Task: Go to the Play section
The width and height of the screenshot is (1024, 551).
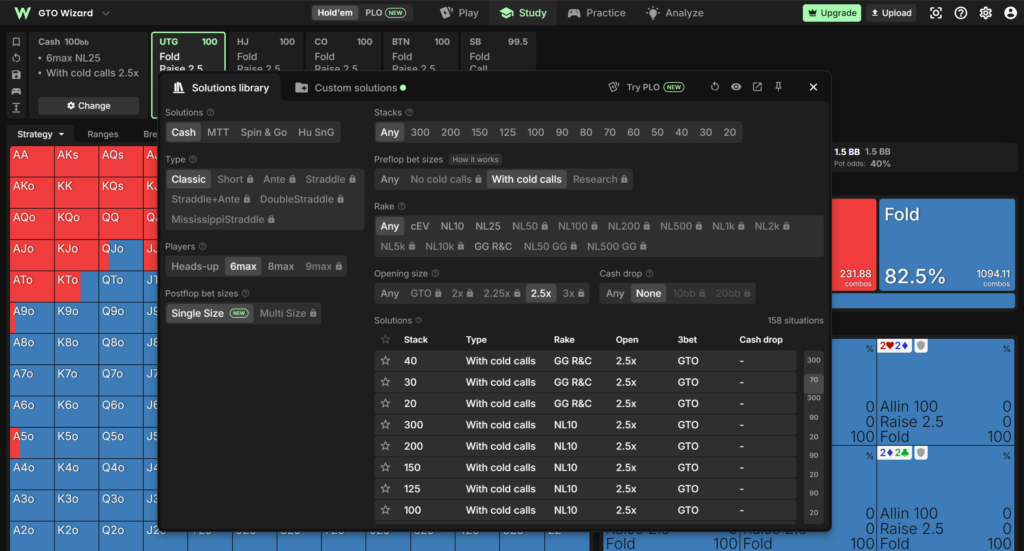Action: point(459,13)
